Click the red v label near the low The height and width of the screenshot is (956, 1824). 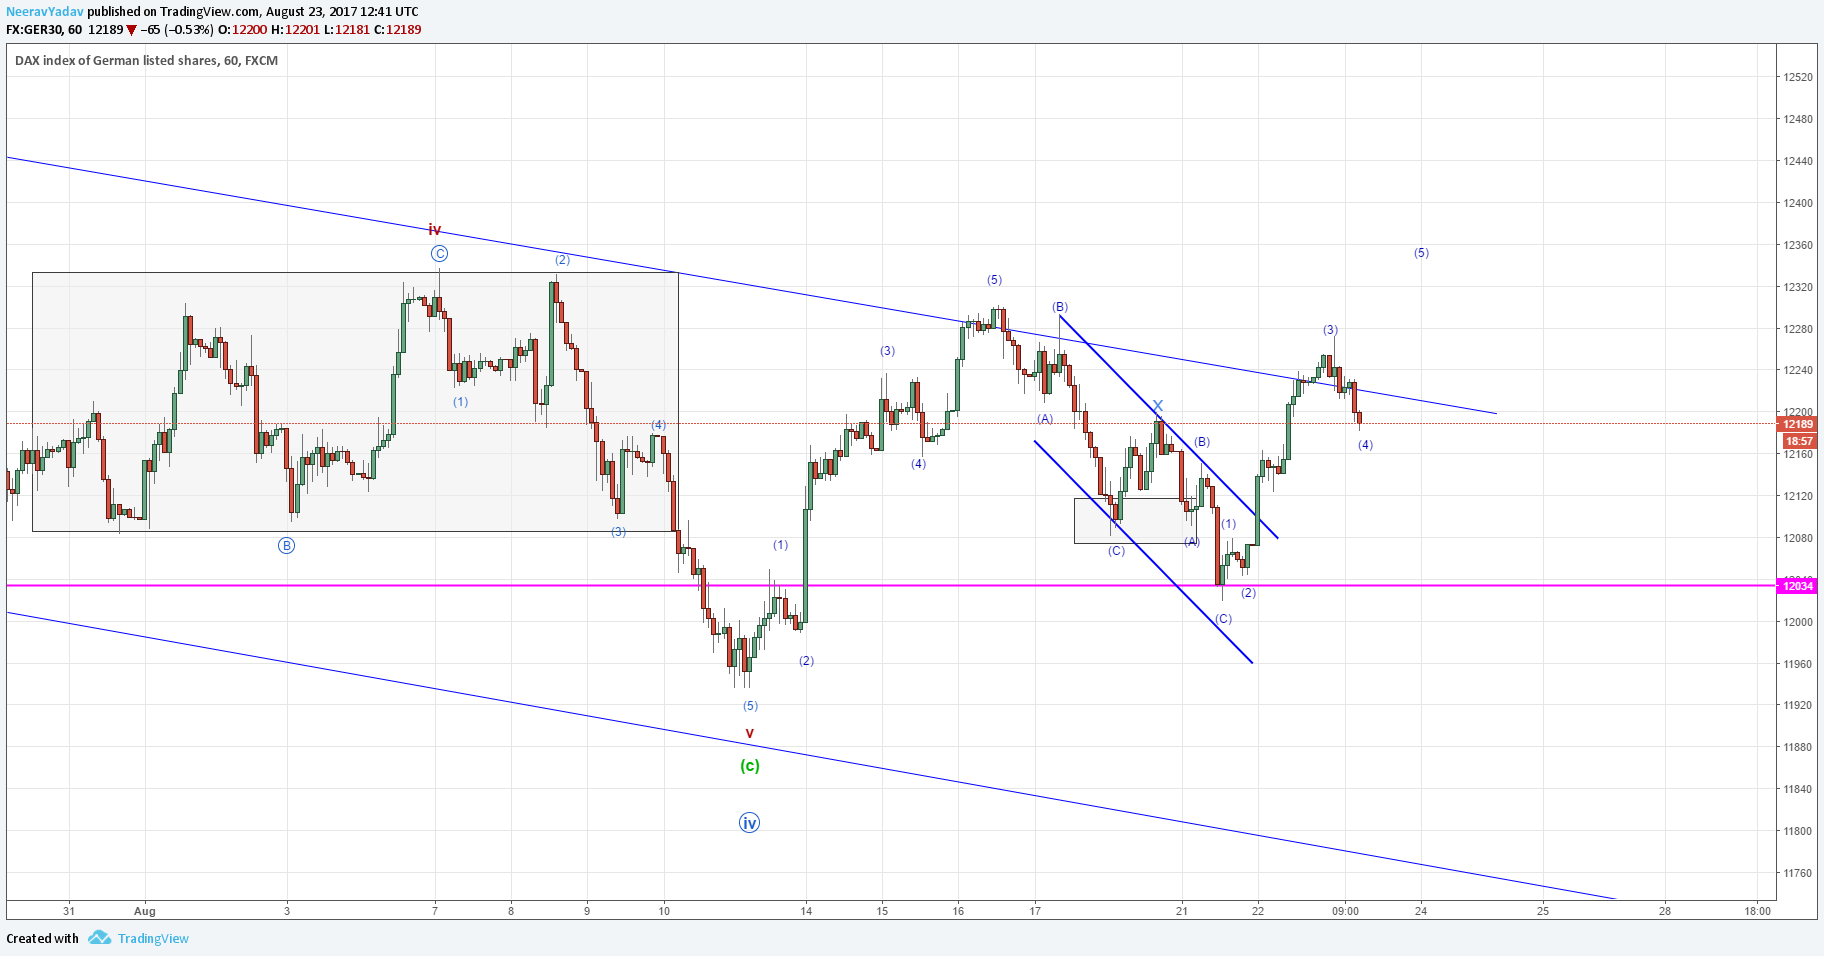(750, 734)
